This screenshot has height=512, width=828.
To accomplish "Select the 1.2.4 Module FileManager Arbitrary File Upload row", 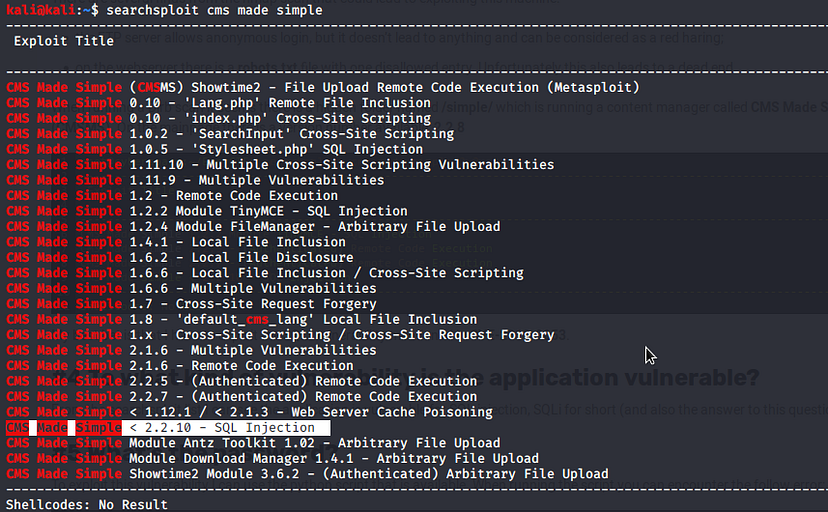I will 253,226.
